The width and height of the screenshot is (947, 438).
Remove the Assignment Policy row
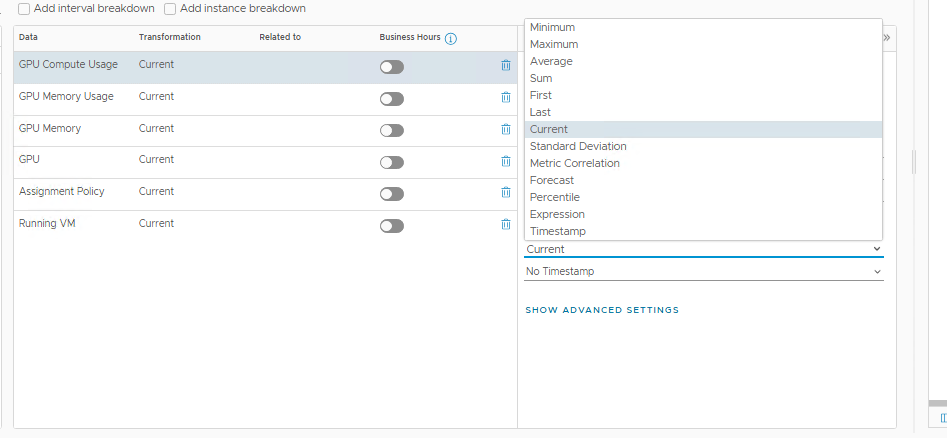tap(505, 193)
